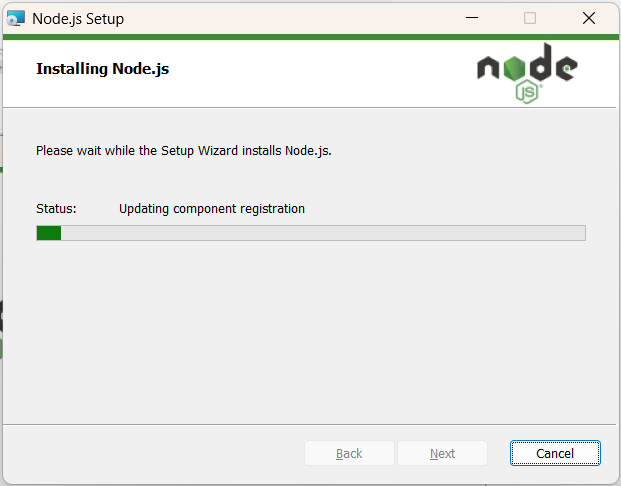Click the installer icon in the title bar
Image resolution: width=621 pixels, height=486 pixels.
pyautogui.click(x=16, y=18)
